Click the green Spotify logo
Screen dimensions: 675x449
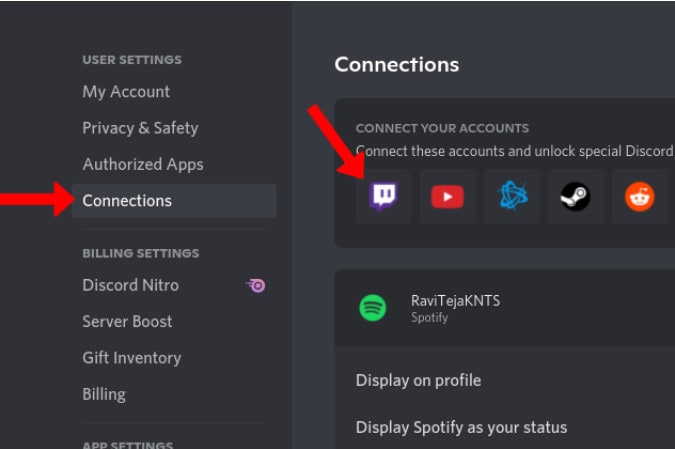click(x=373, y=308)
